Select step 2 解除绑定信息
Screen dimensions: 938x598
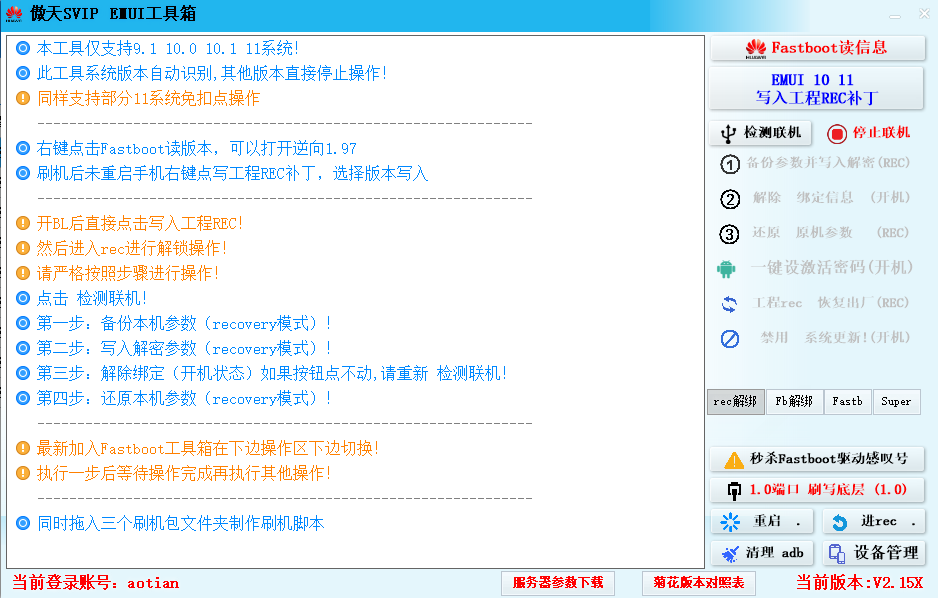(x=816, y=198)
